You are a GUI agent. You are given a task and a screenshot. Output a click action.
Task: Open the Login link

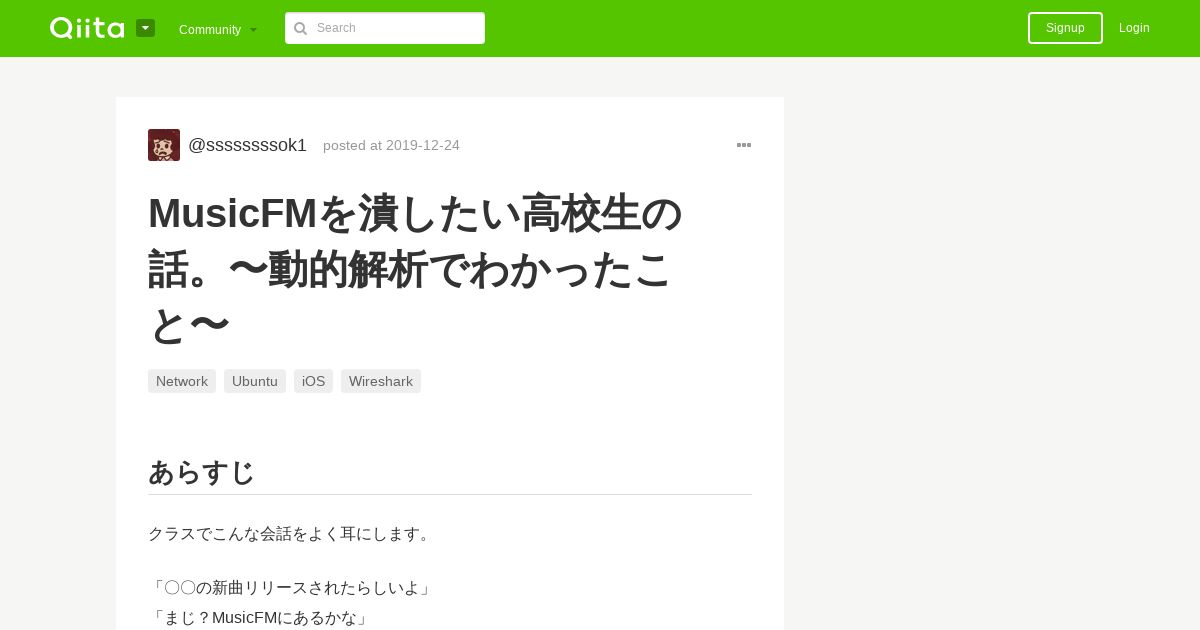(x=1134, y=28)
